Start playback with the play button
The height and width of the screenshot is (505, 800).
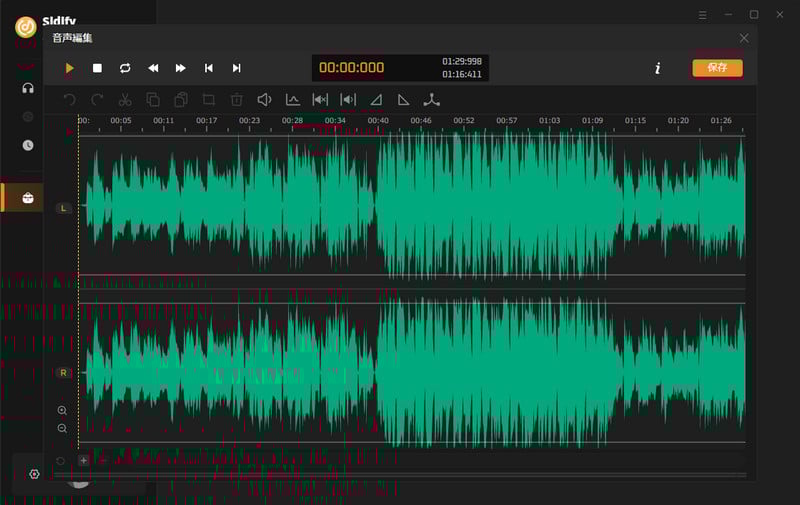click(x=69, y=68)
